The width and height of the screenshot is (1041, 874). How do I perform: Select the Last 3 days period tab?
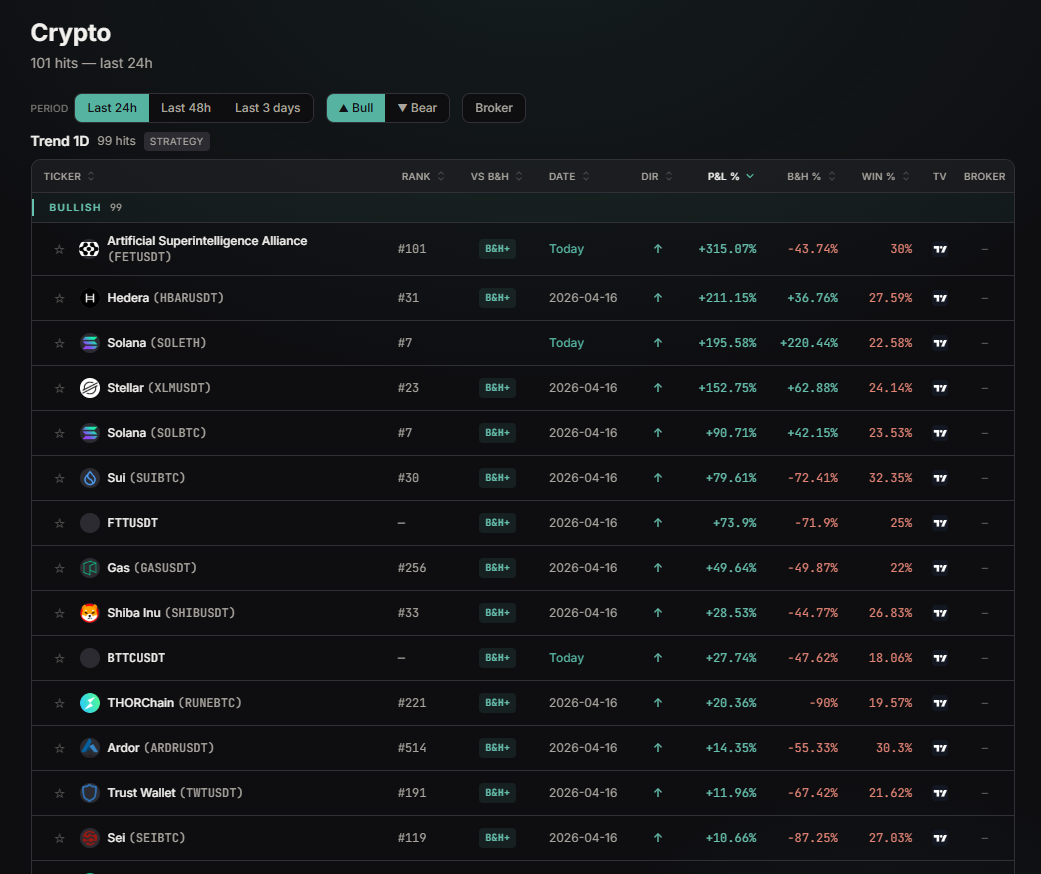point(268,108)
